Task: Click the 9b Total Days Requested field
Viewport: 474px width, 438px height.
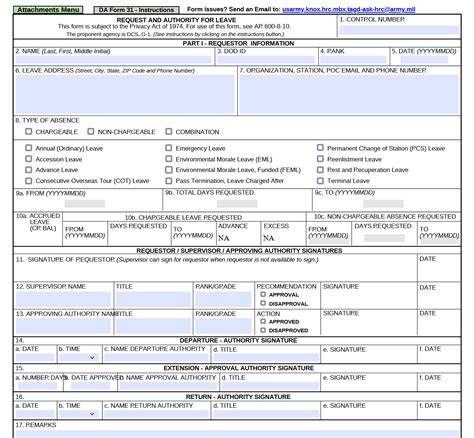Action: 237,204
